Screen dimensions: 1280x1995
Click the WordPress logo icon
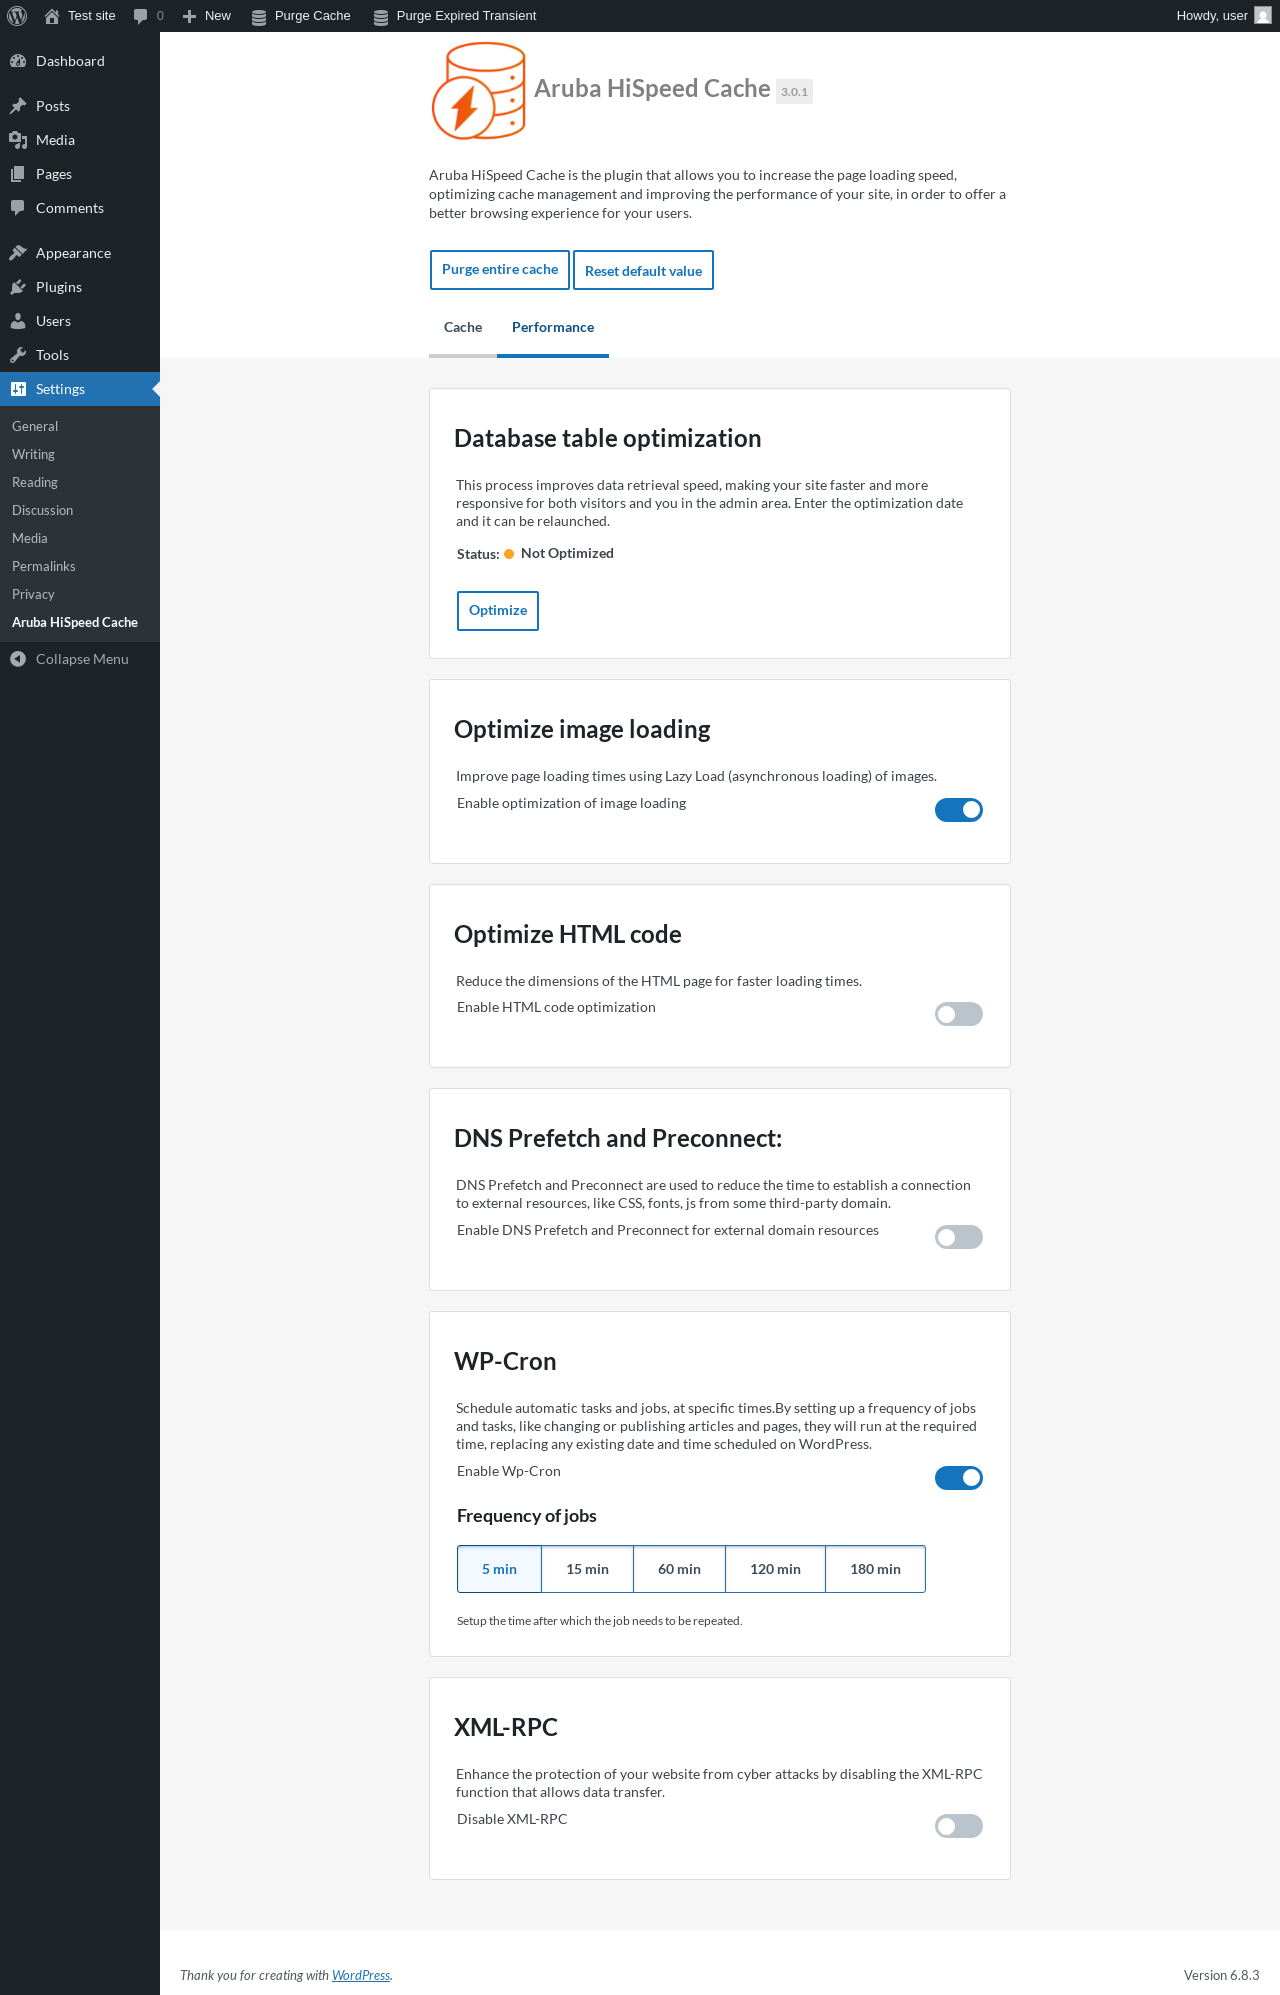[17, 16]
